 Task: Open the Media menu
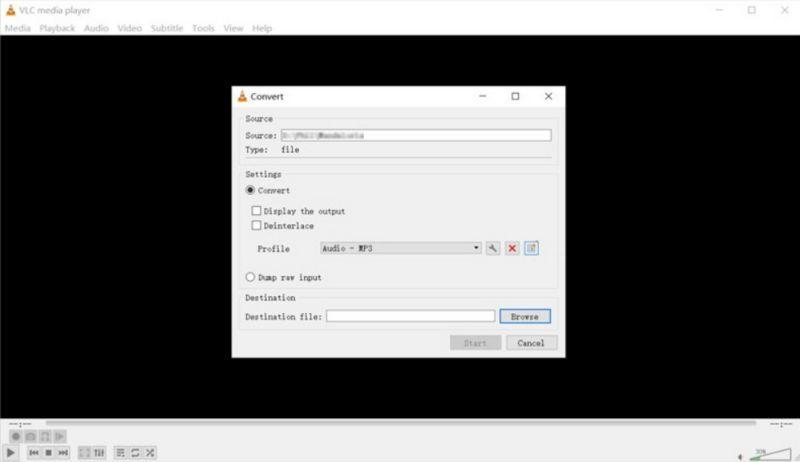[x=18, y=28]
